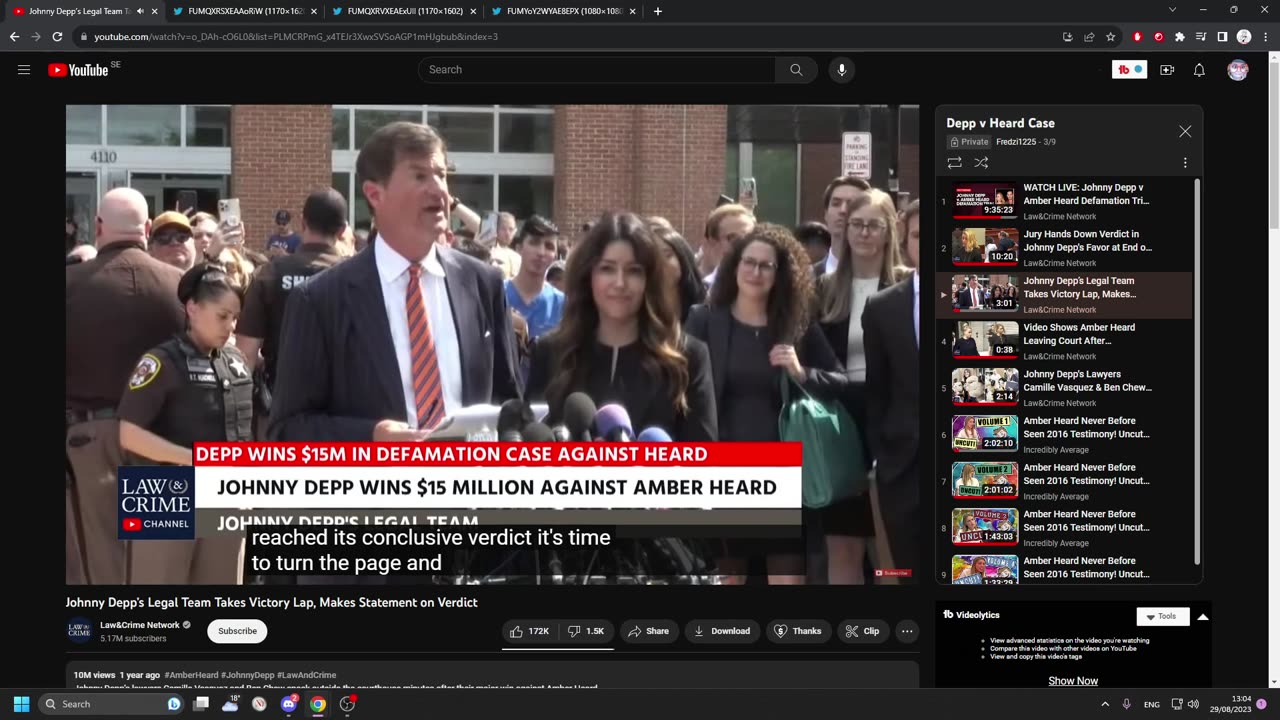
Task: Click the playlist panel scrollbar
Action: [1196, 371]
